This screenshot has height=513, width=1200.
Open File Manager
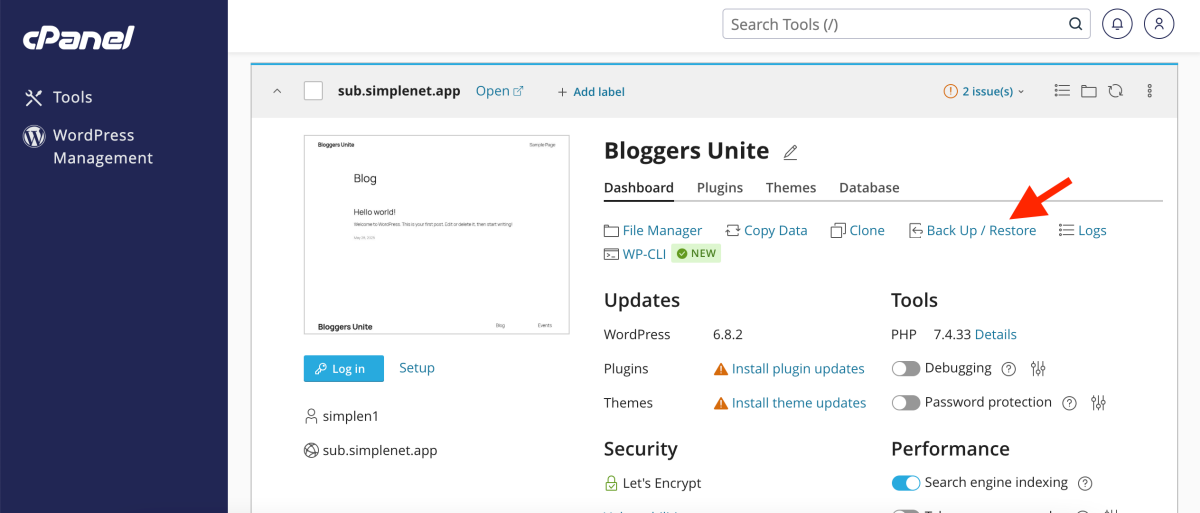[653, 230]
